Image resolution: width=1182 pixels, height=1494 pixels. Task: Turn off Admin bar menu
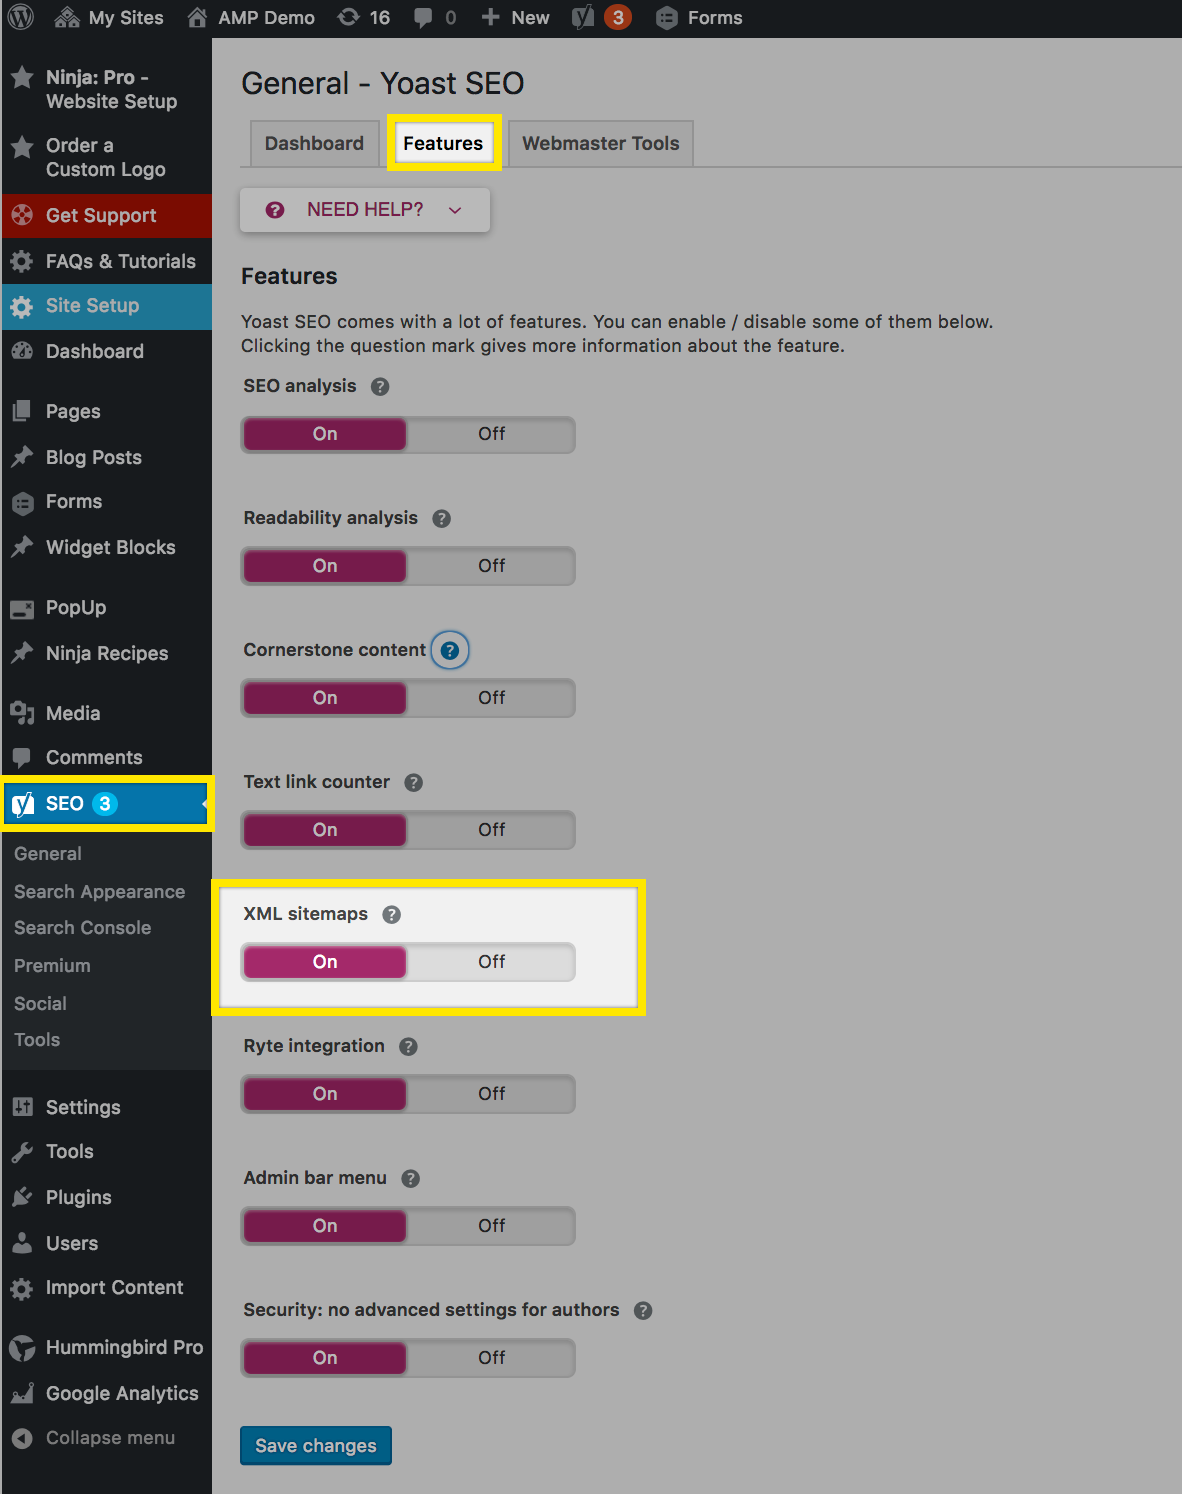(x=491, y=1226)
